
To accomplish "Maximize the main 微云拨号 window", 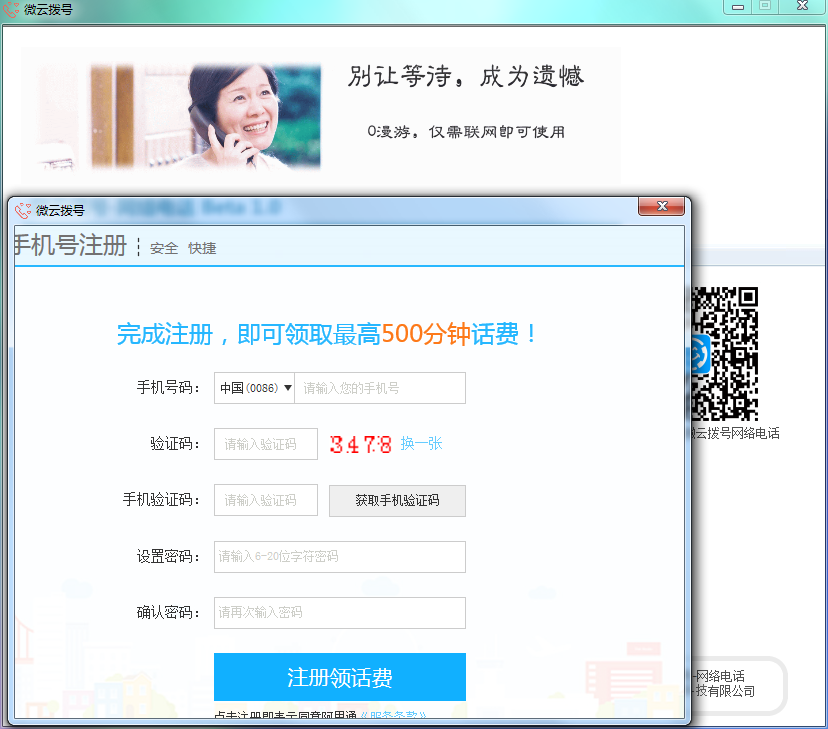I will 765,6.
